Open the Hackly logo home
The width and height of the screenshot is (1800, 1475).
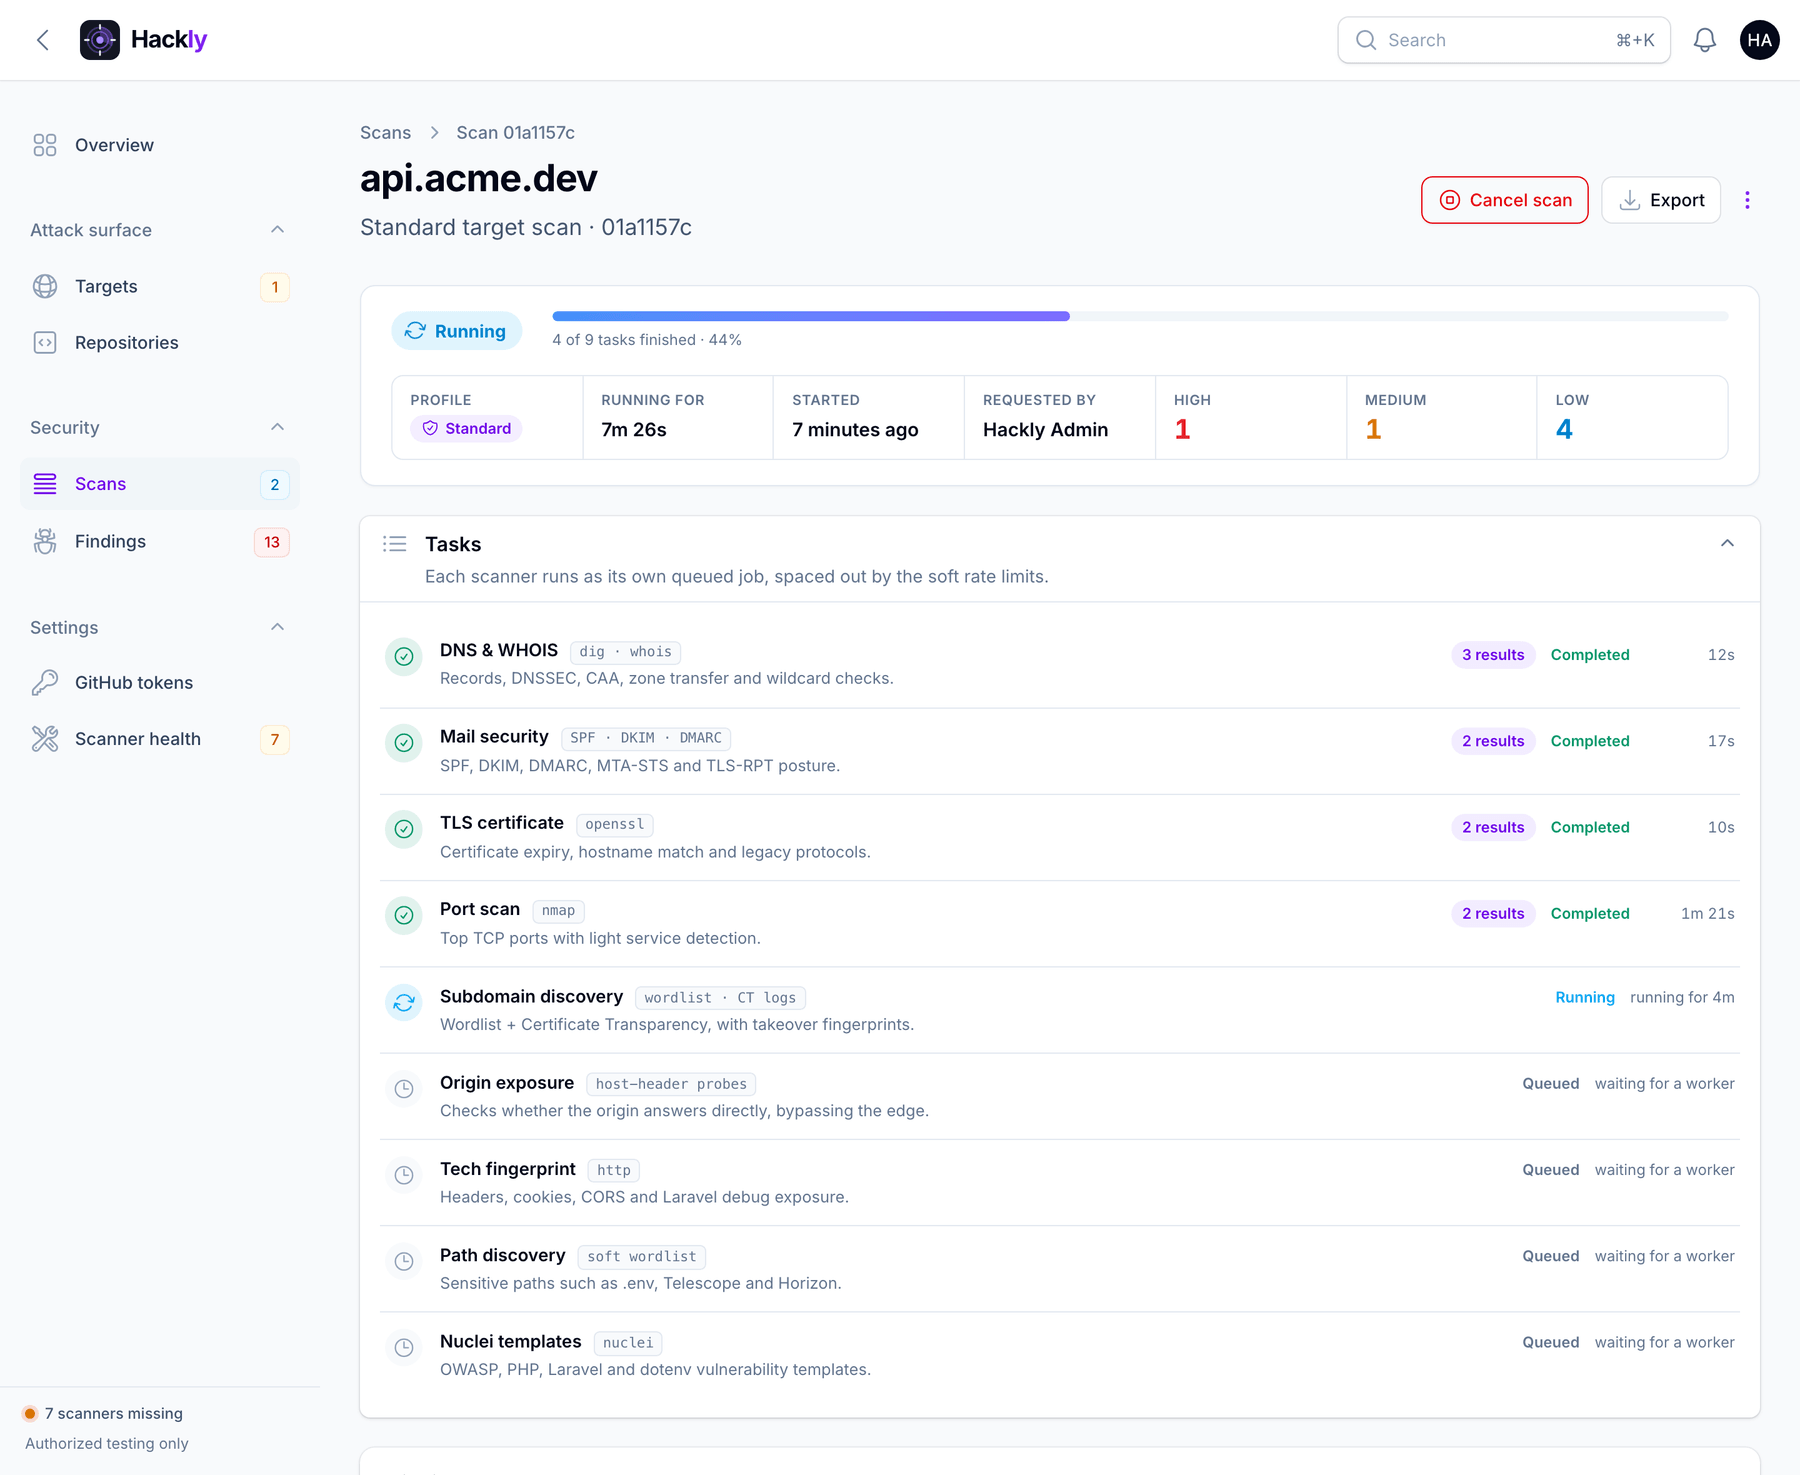143,40
